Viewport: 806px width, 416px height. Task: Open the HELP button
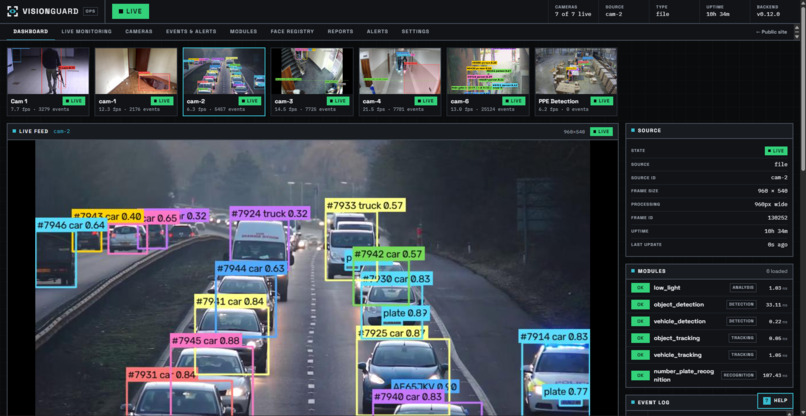click(x=775, y=401)
